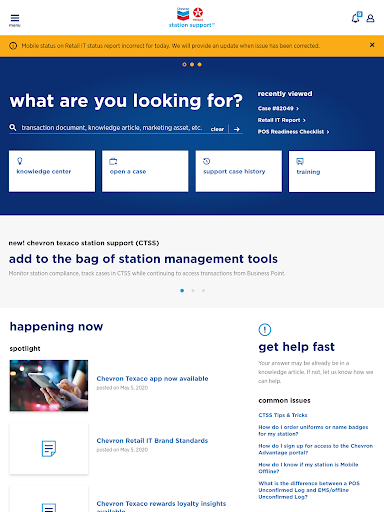Open 'How do I order uniforms or name badges' link
The image size is (384, 512).
[x=313, y=430]
